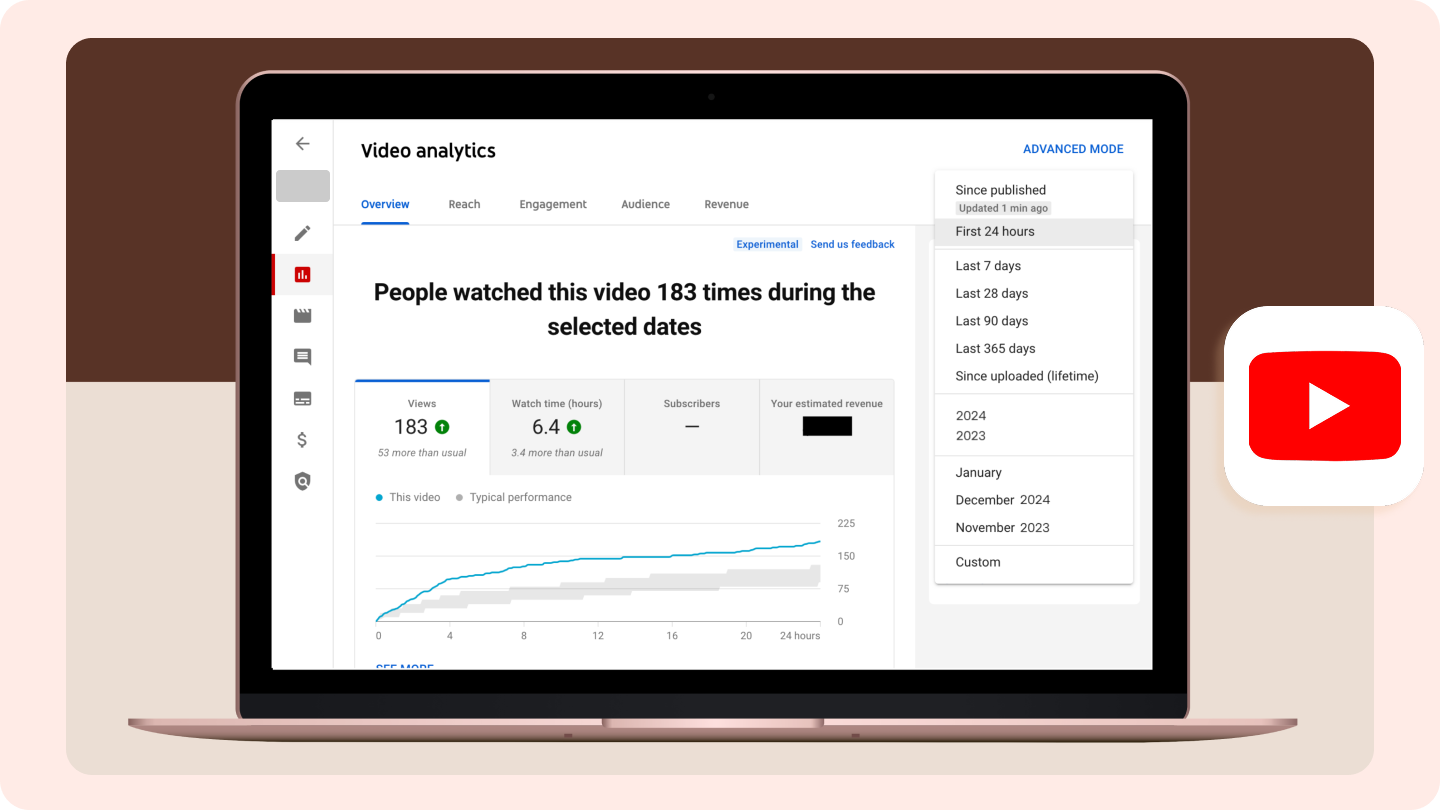Select the First 24 hours option
1440x810 pixels.
click(x=995, y=231)
